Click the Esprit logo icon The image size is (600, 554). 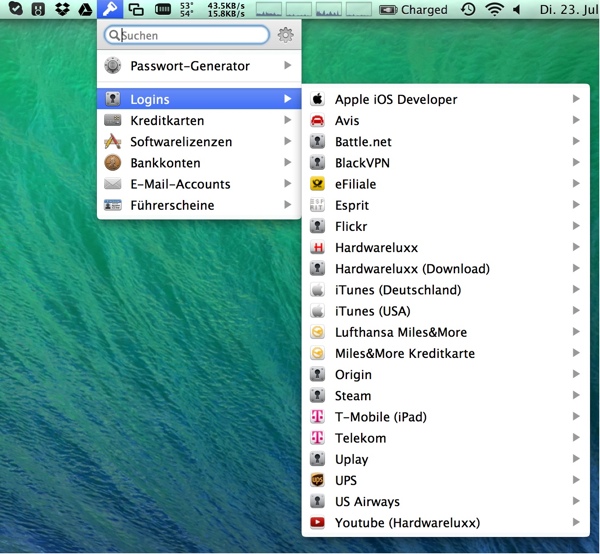pos(317,205)
